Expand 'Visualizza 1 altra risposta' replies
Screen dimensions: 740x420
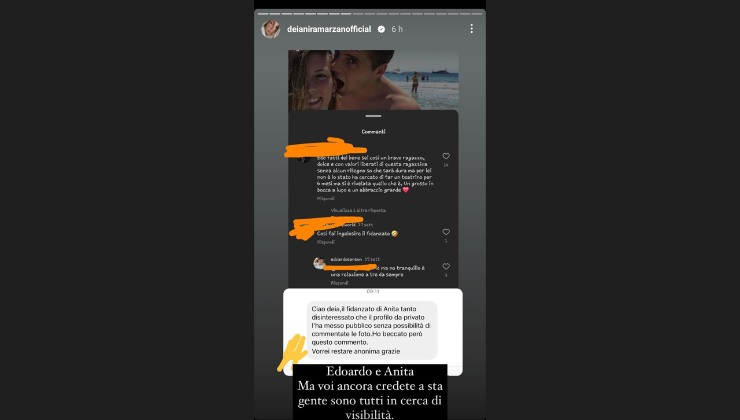(358, 210)
